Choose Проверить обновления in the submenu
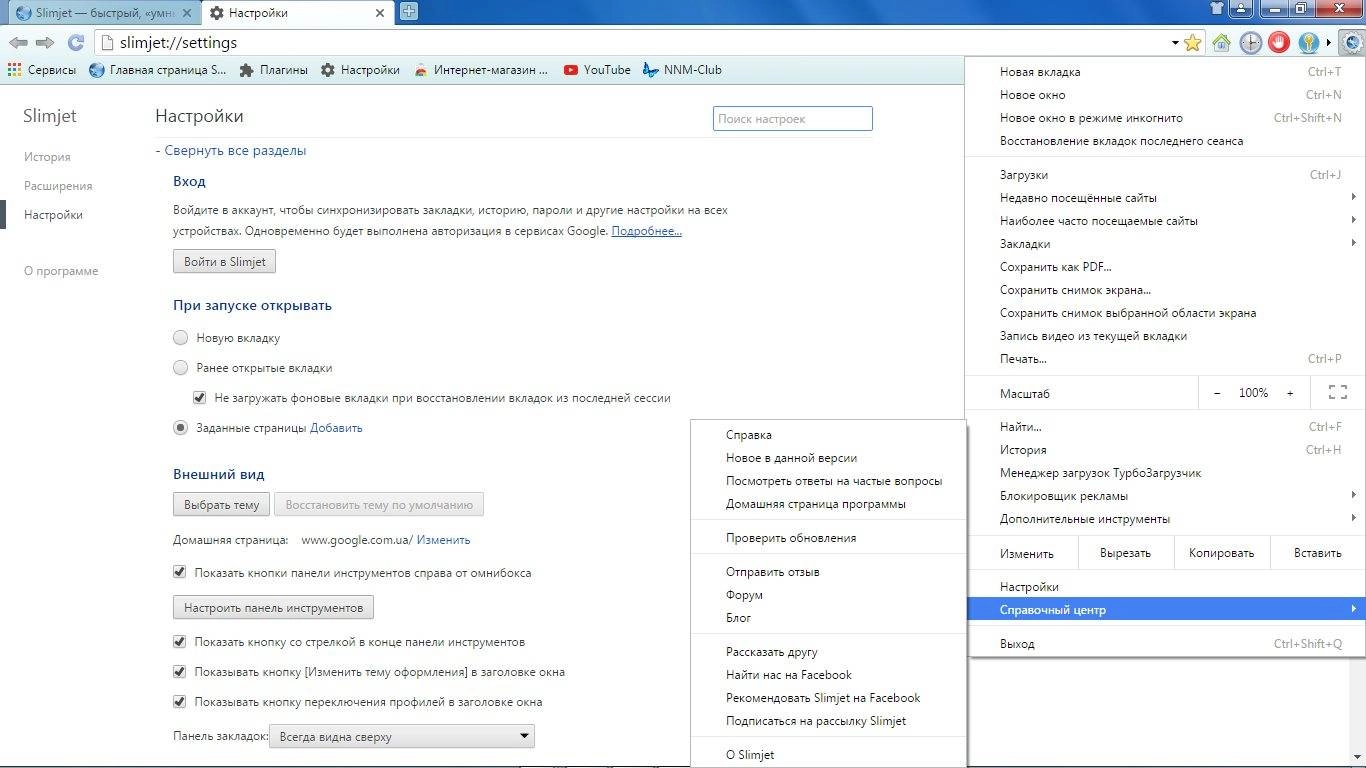This screenshot has height=768, width=1366. tap(829, 538)
